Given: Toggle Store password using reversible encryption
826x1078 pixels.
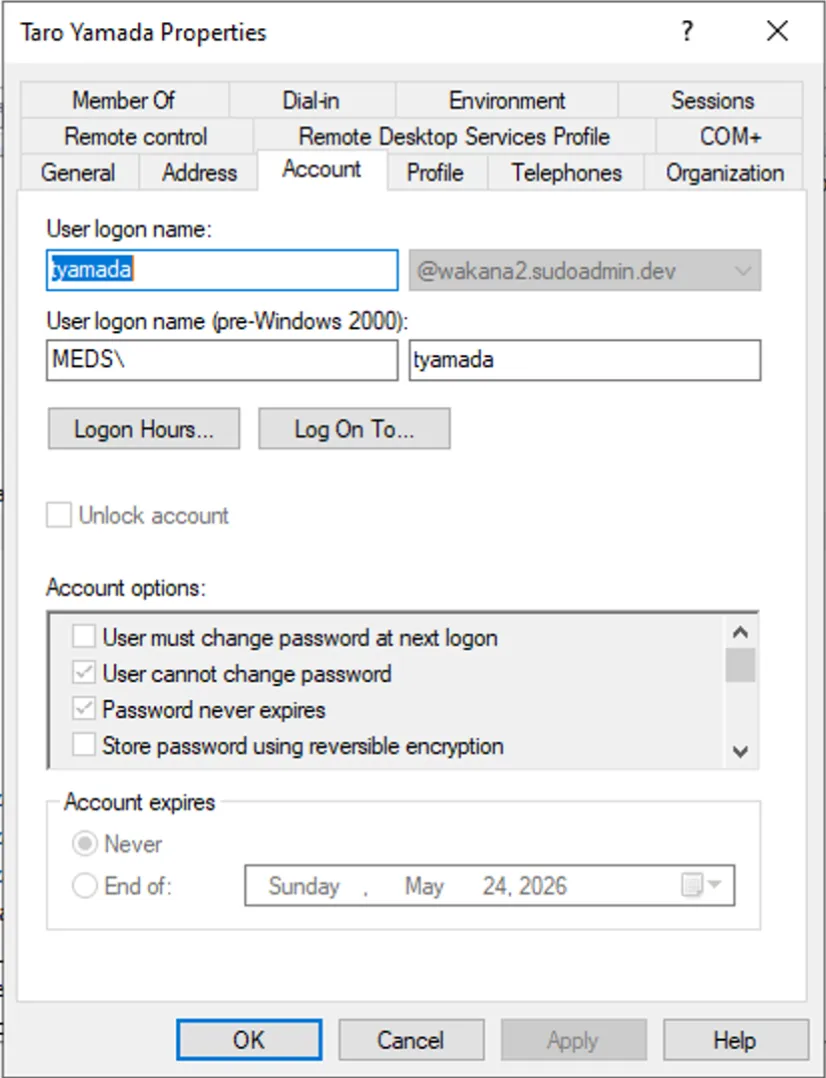Looking at the screenshot, I should point(86,745).
